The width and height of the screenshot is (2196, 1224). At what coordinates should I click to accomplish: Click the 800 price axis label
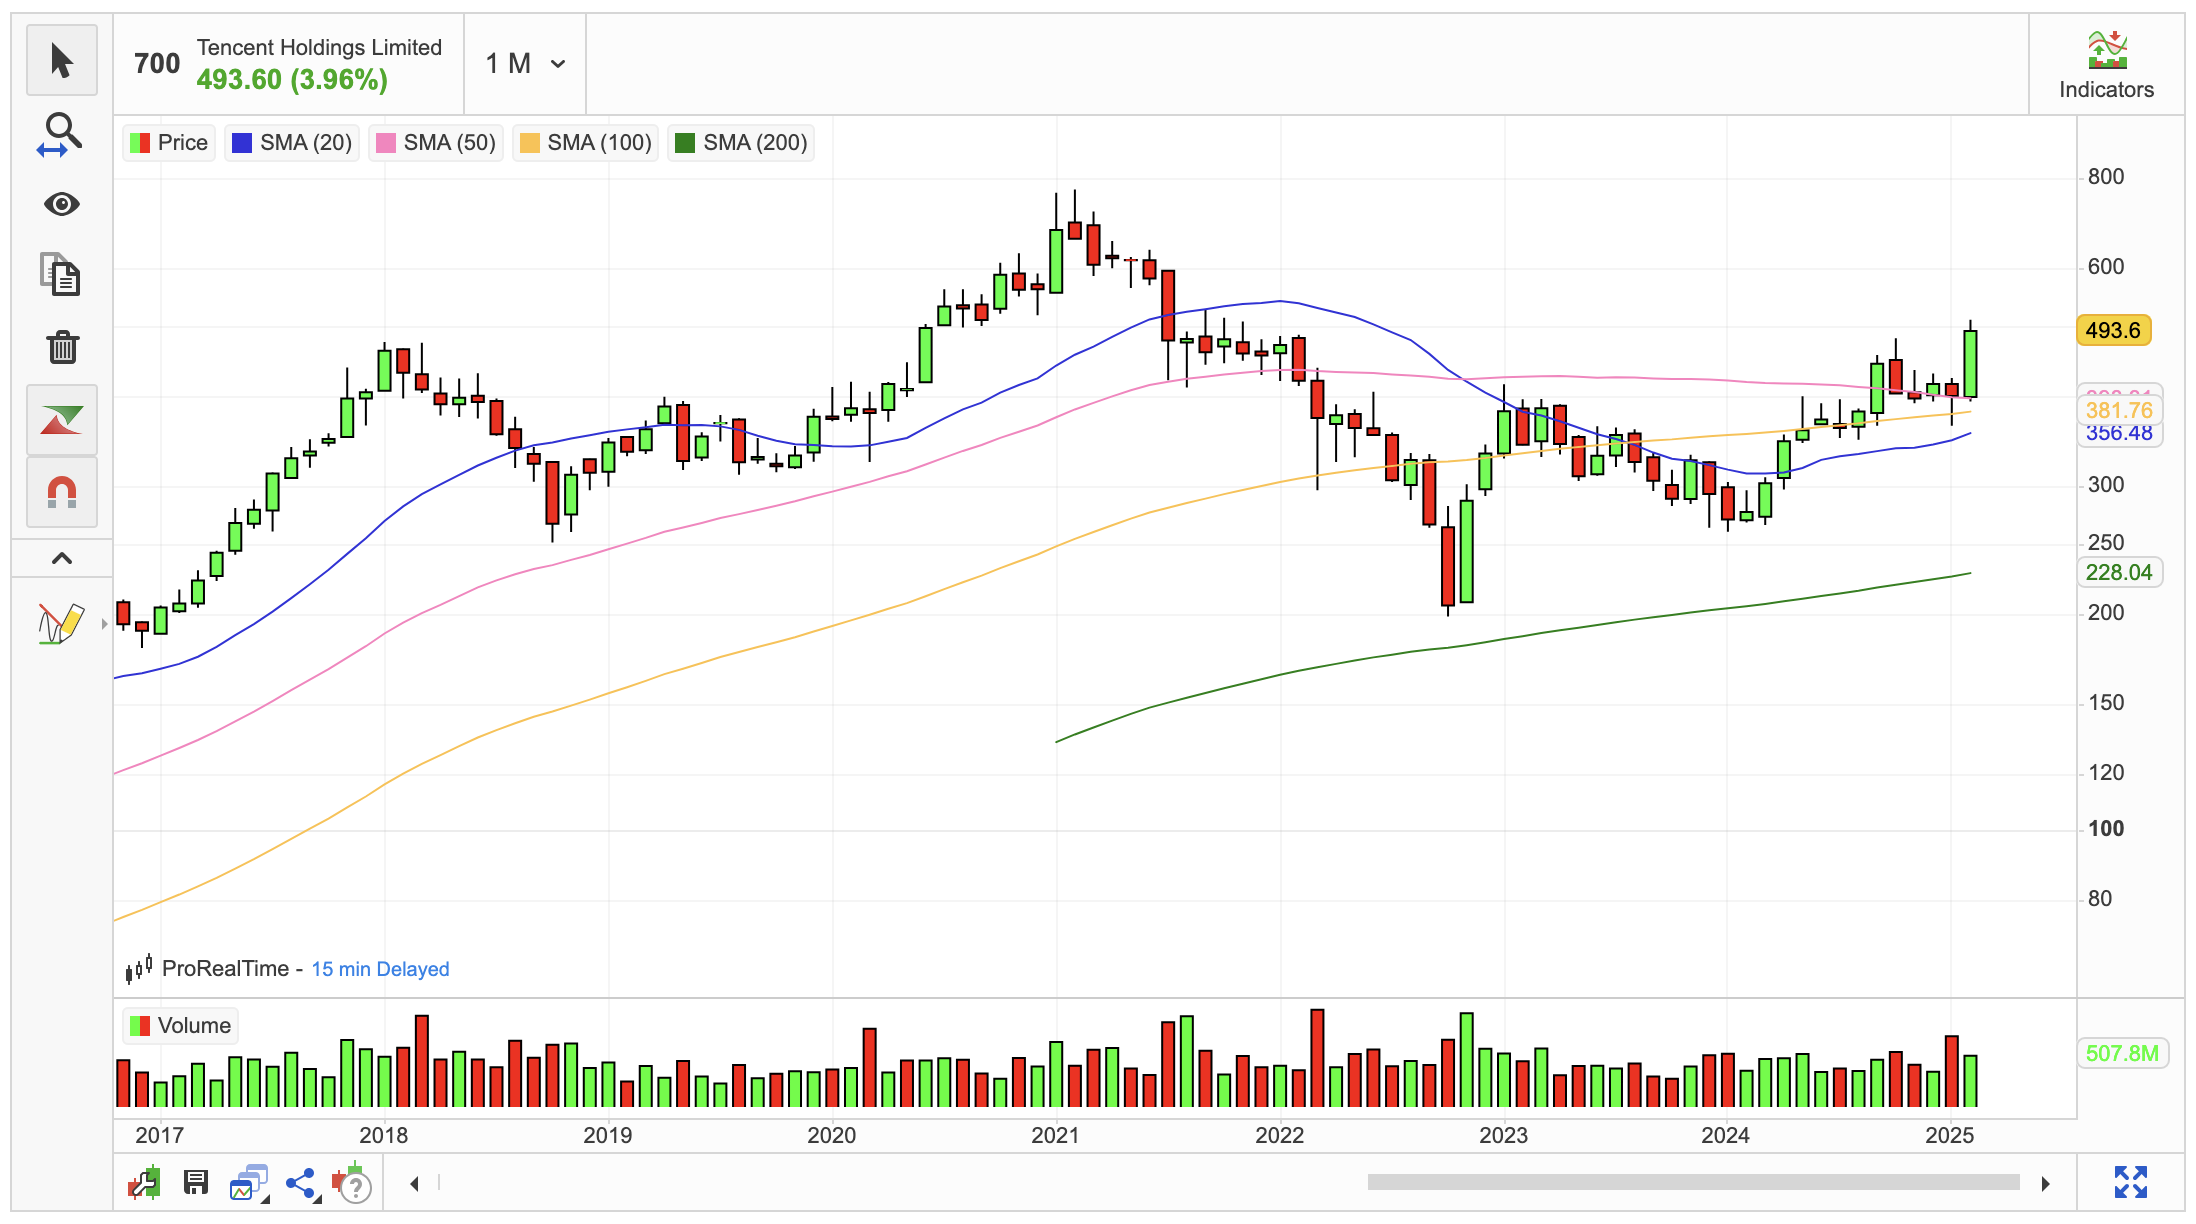click(2106, 177)
